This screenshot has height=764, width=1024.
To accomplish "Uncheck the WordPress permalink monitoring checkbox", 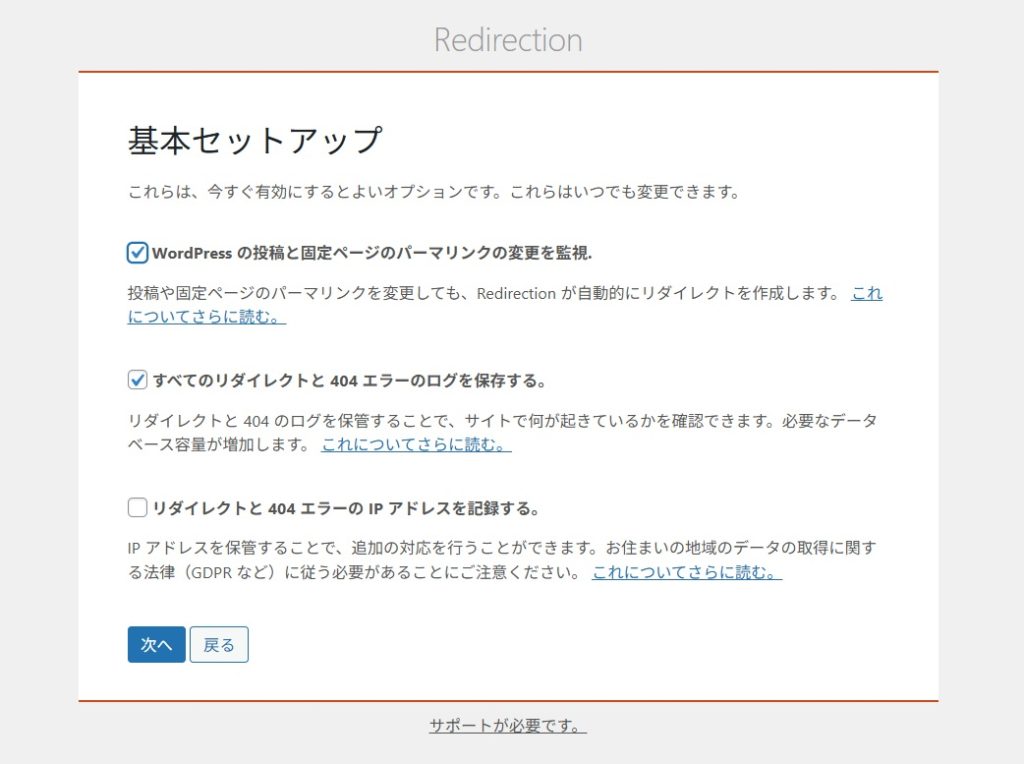I will 137,253.
